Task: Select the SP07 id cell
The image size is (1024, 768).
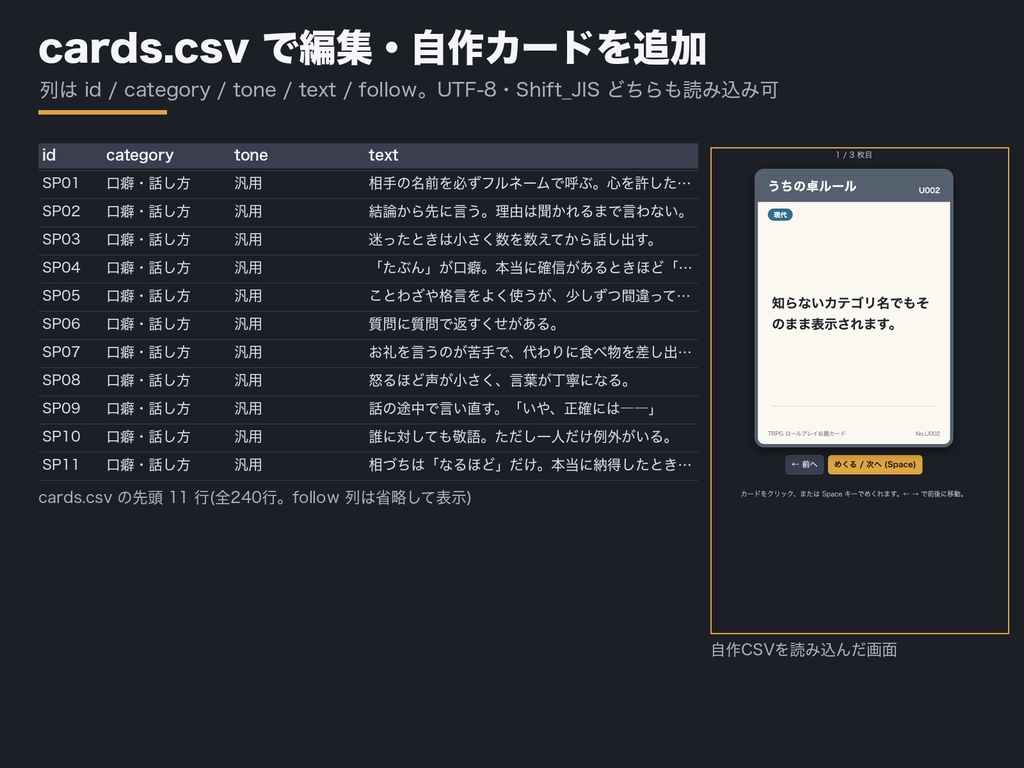Action: (61, 352)
